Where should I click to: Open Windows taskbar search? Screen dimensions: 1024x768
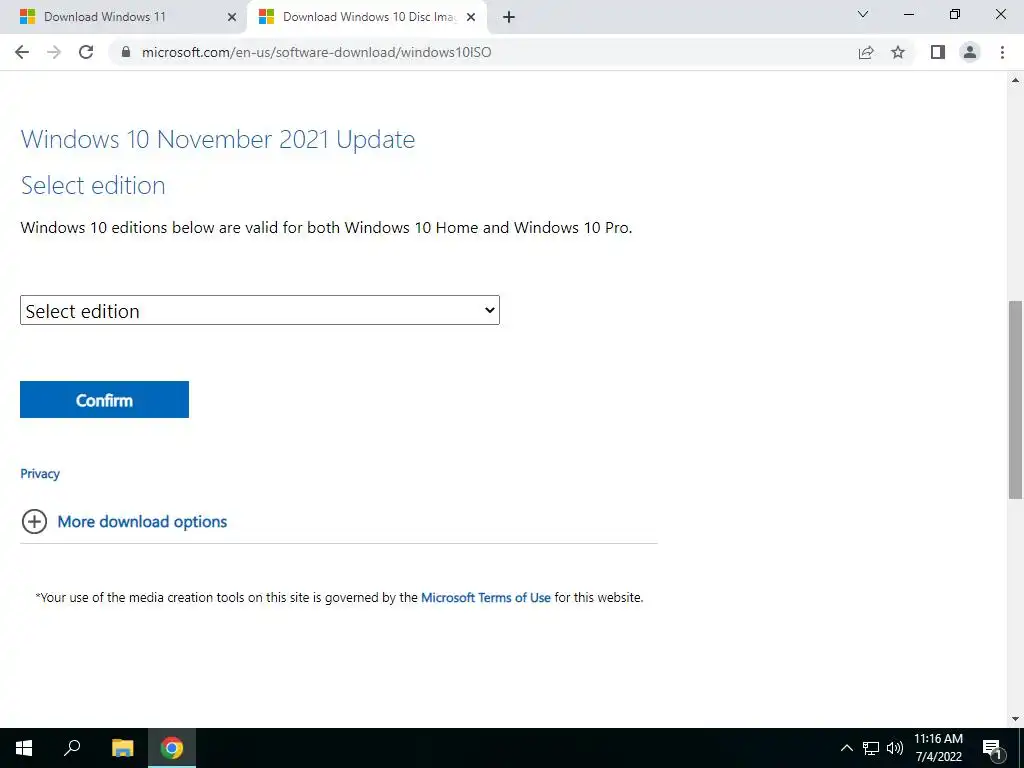[72, 748]
